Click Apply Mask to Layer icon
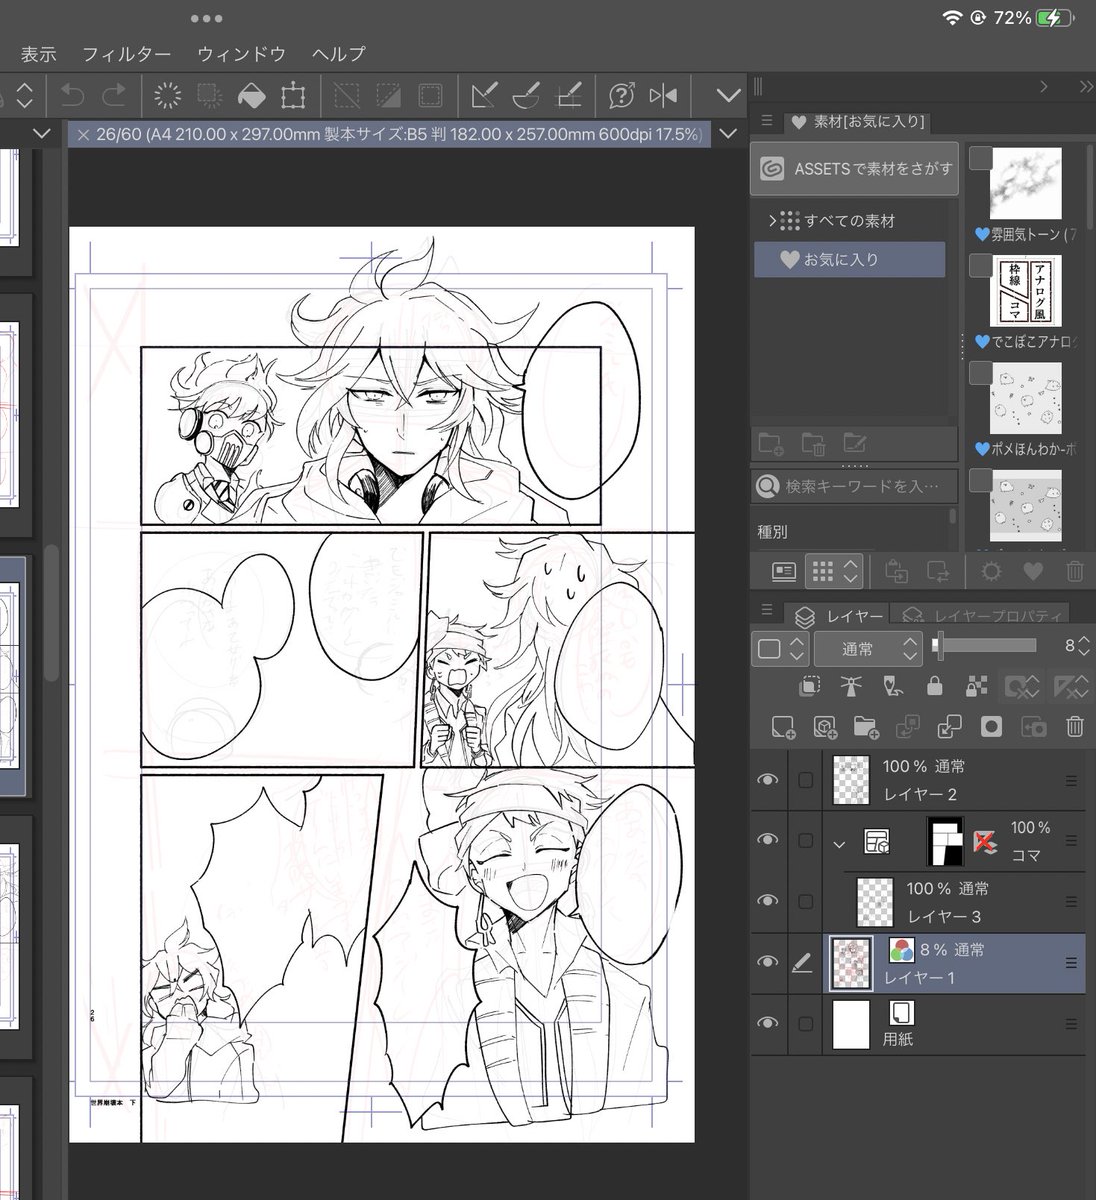 tap(1033, 727)
